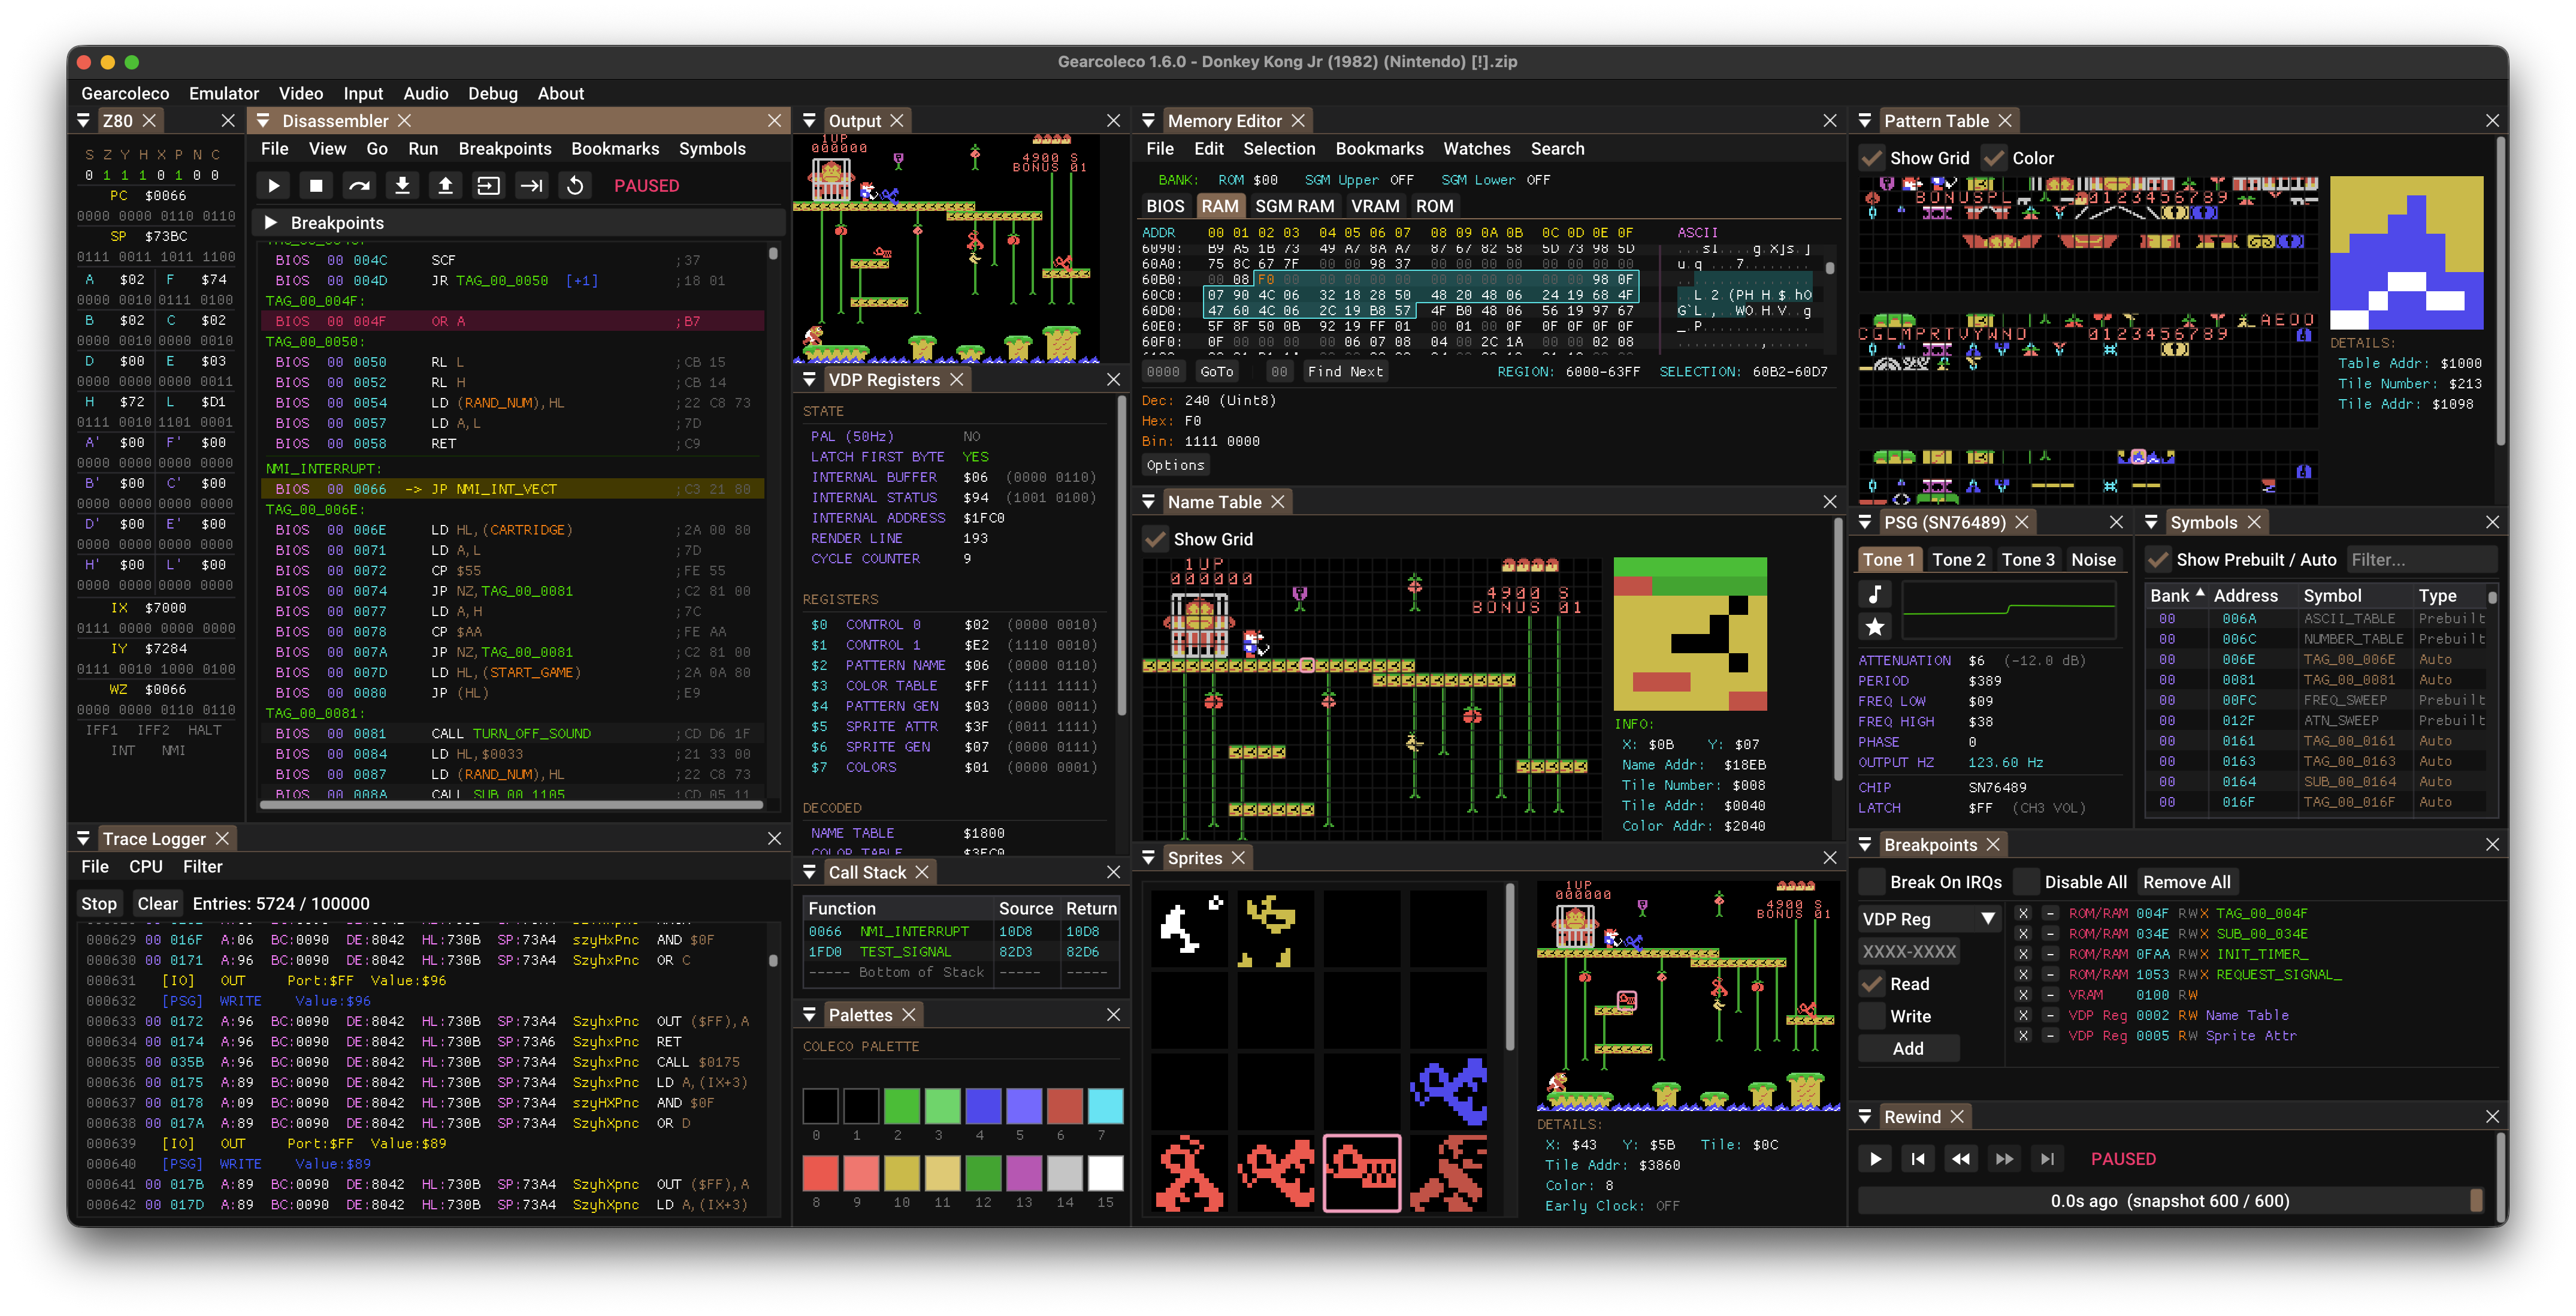
Task: Click the step out upload-arrow icon
Action: tap(445, 186)
